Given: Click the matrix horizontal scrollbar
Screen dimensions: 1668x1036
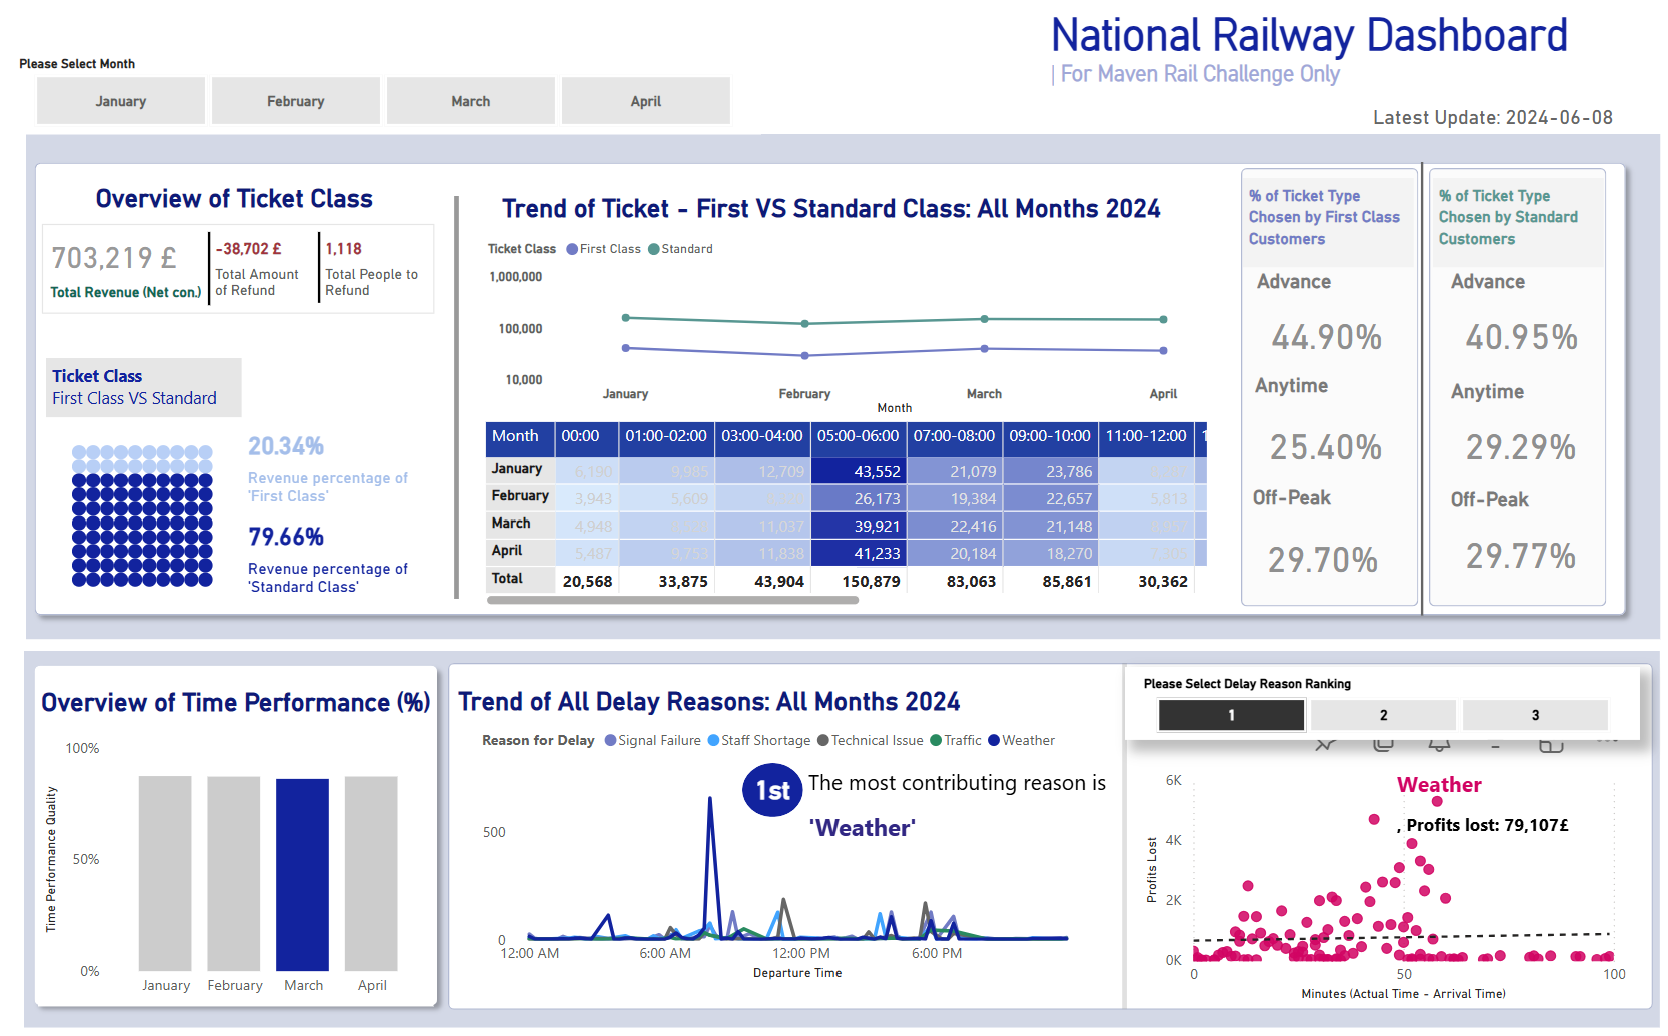Looking at the screenshot, I should point(672,601).
